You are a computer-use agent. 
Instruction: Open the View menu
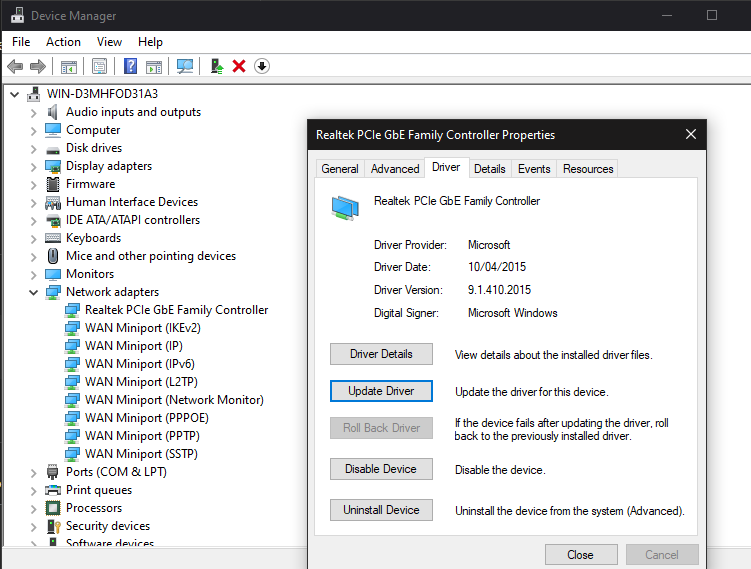coord(109,42)
